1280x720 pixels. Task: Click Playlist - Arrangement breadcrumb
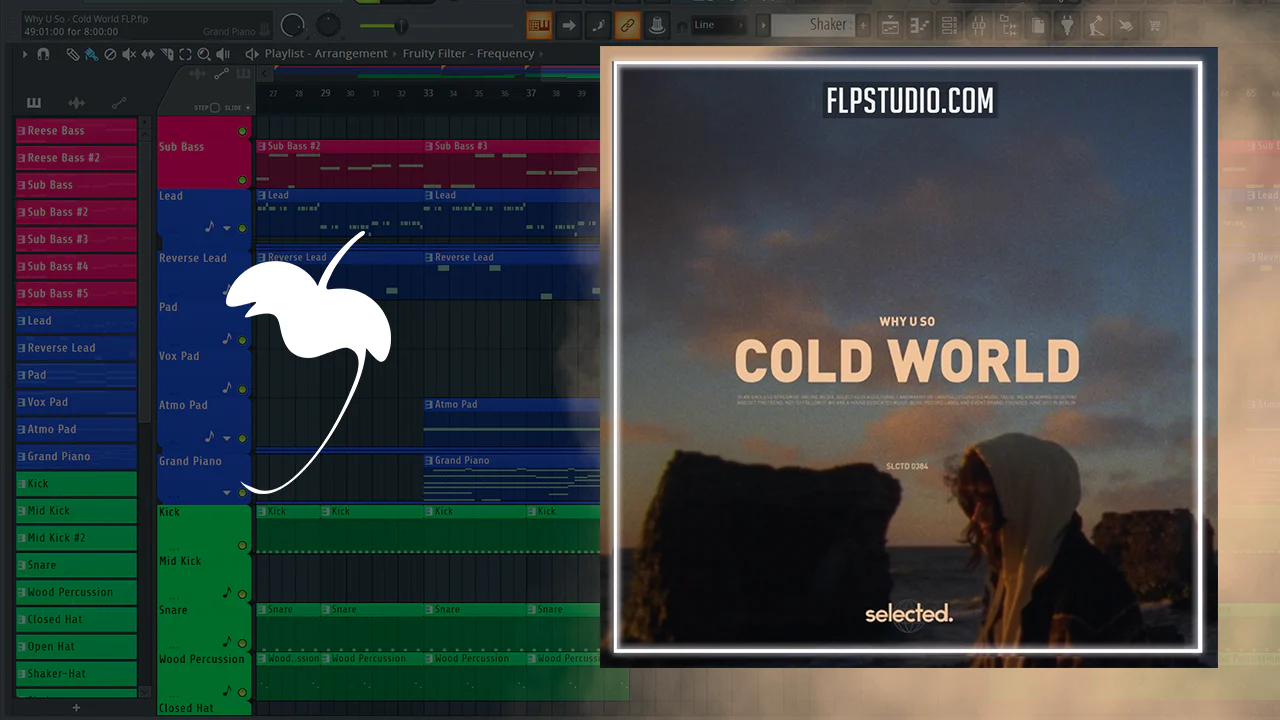pyautogui.click(x=326, y=54)
